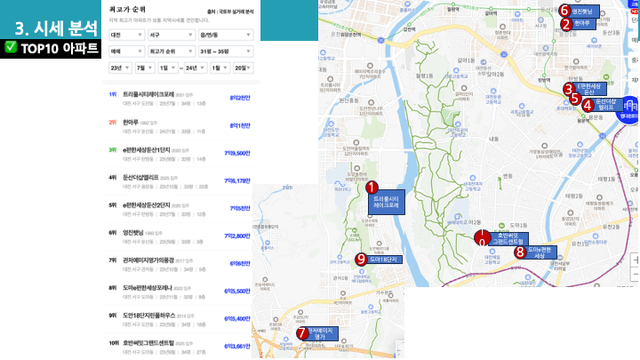This screenshot has width=640, height=360.
Task: Open the 7월 start month dropdown
Action: [x=145, y=68]
